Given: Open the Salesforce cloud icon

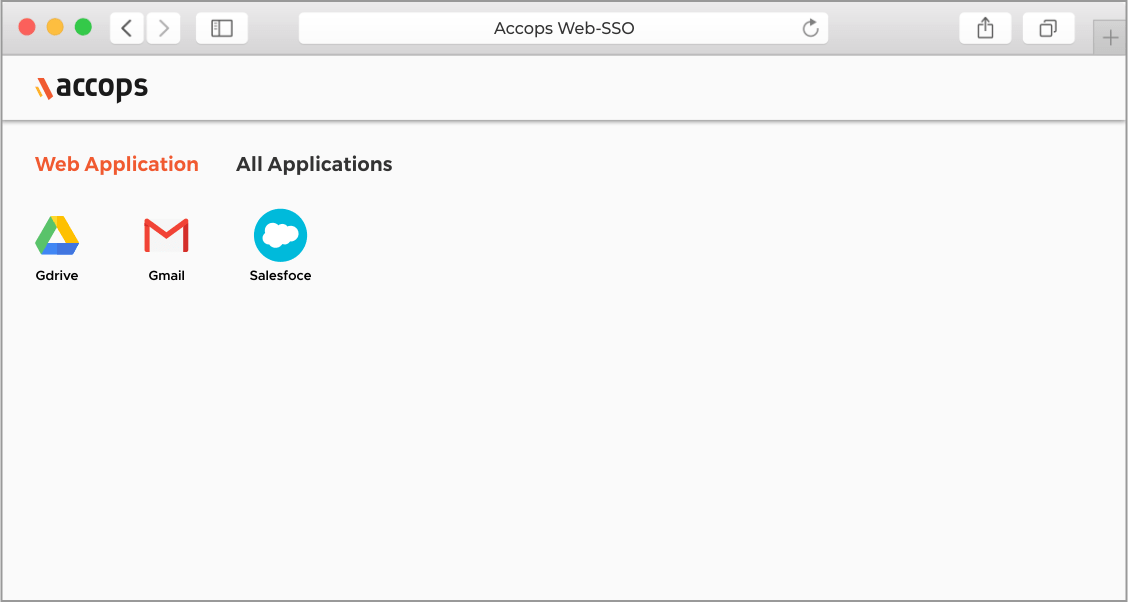Looking at the screenshot, I should coord(280,235).
